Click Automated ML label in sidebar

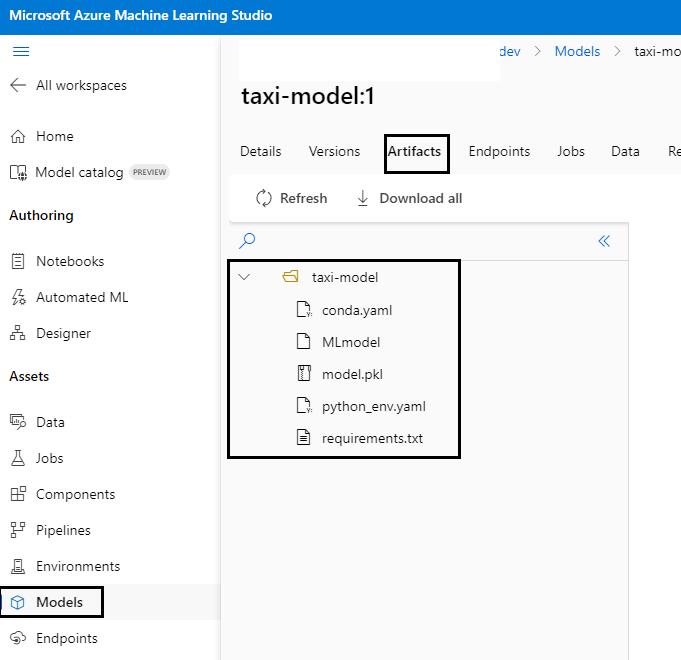(x=82, y=297)
